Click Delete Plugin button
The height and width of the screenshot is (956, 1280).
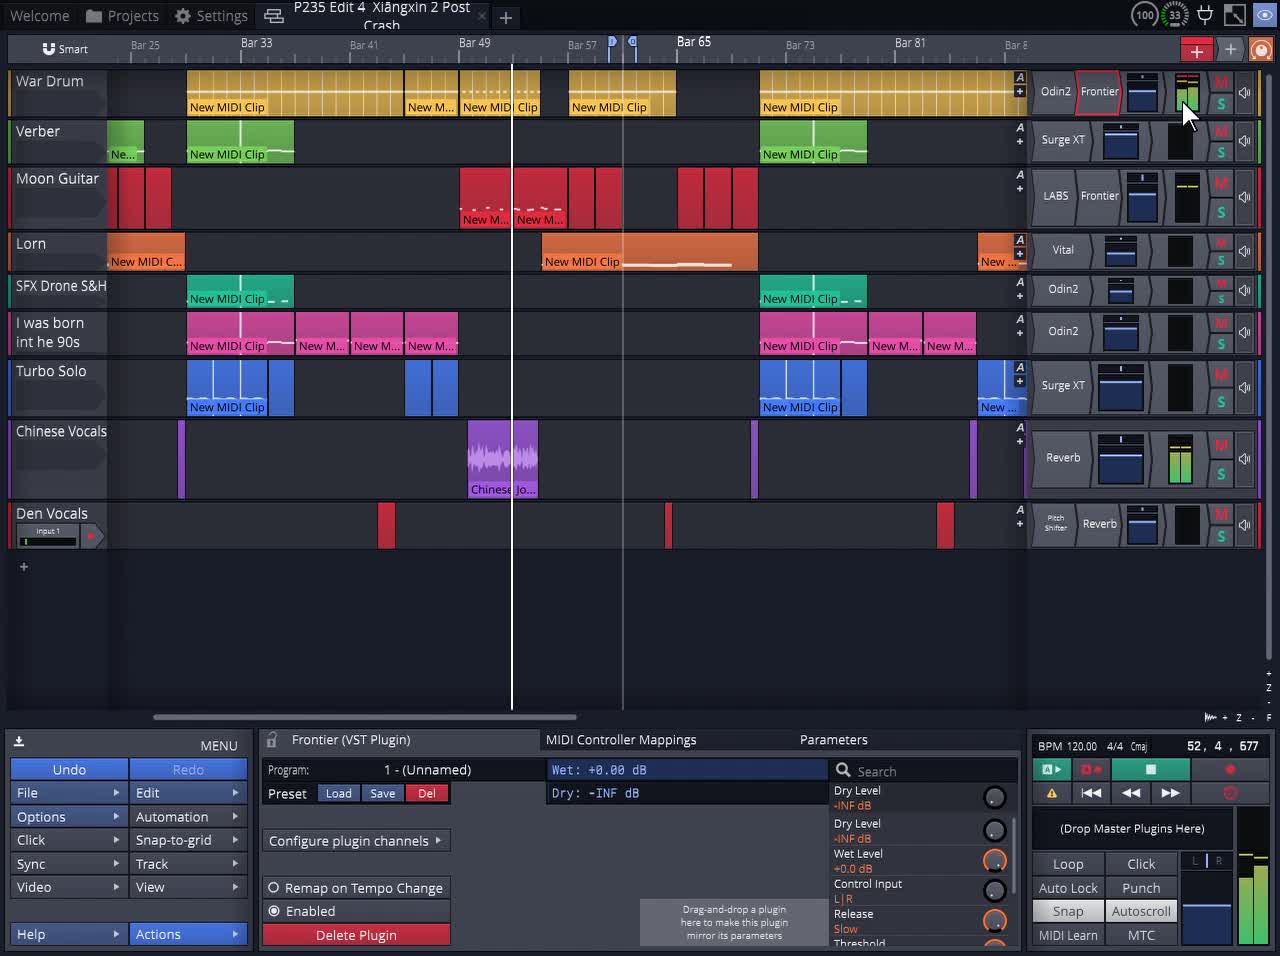click(x=356, y=935)
